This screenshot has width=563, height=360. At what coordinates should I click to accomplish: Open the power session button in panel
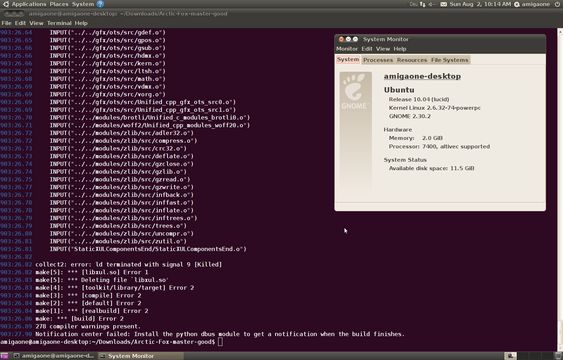[557, 4]
